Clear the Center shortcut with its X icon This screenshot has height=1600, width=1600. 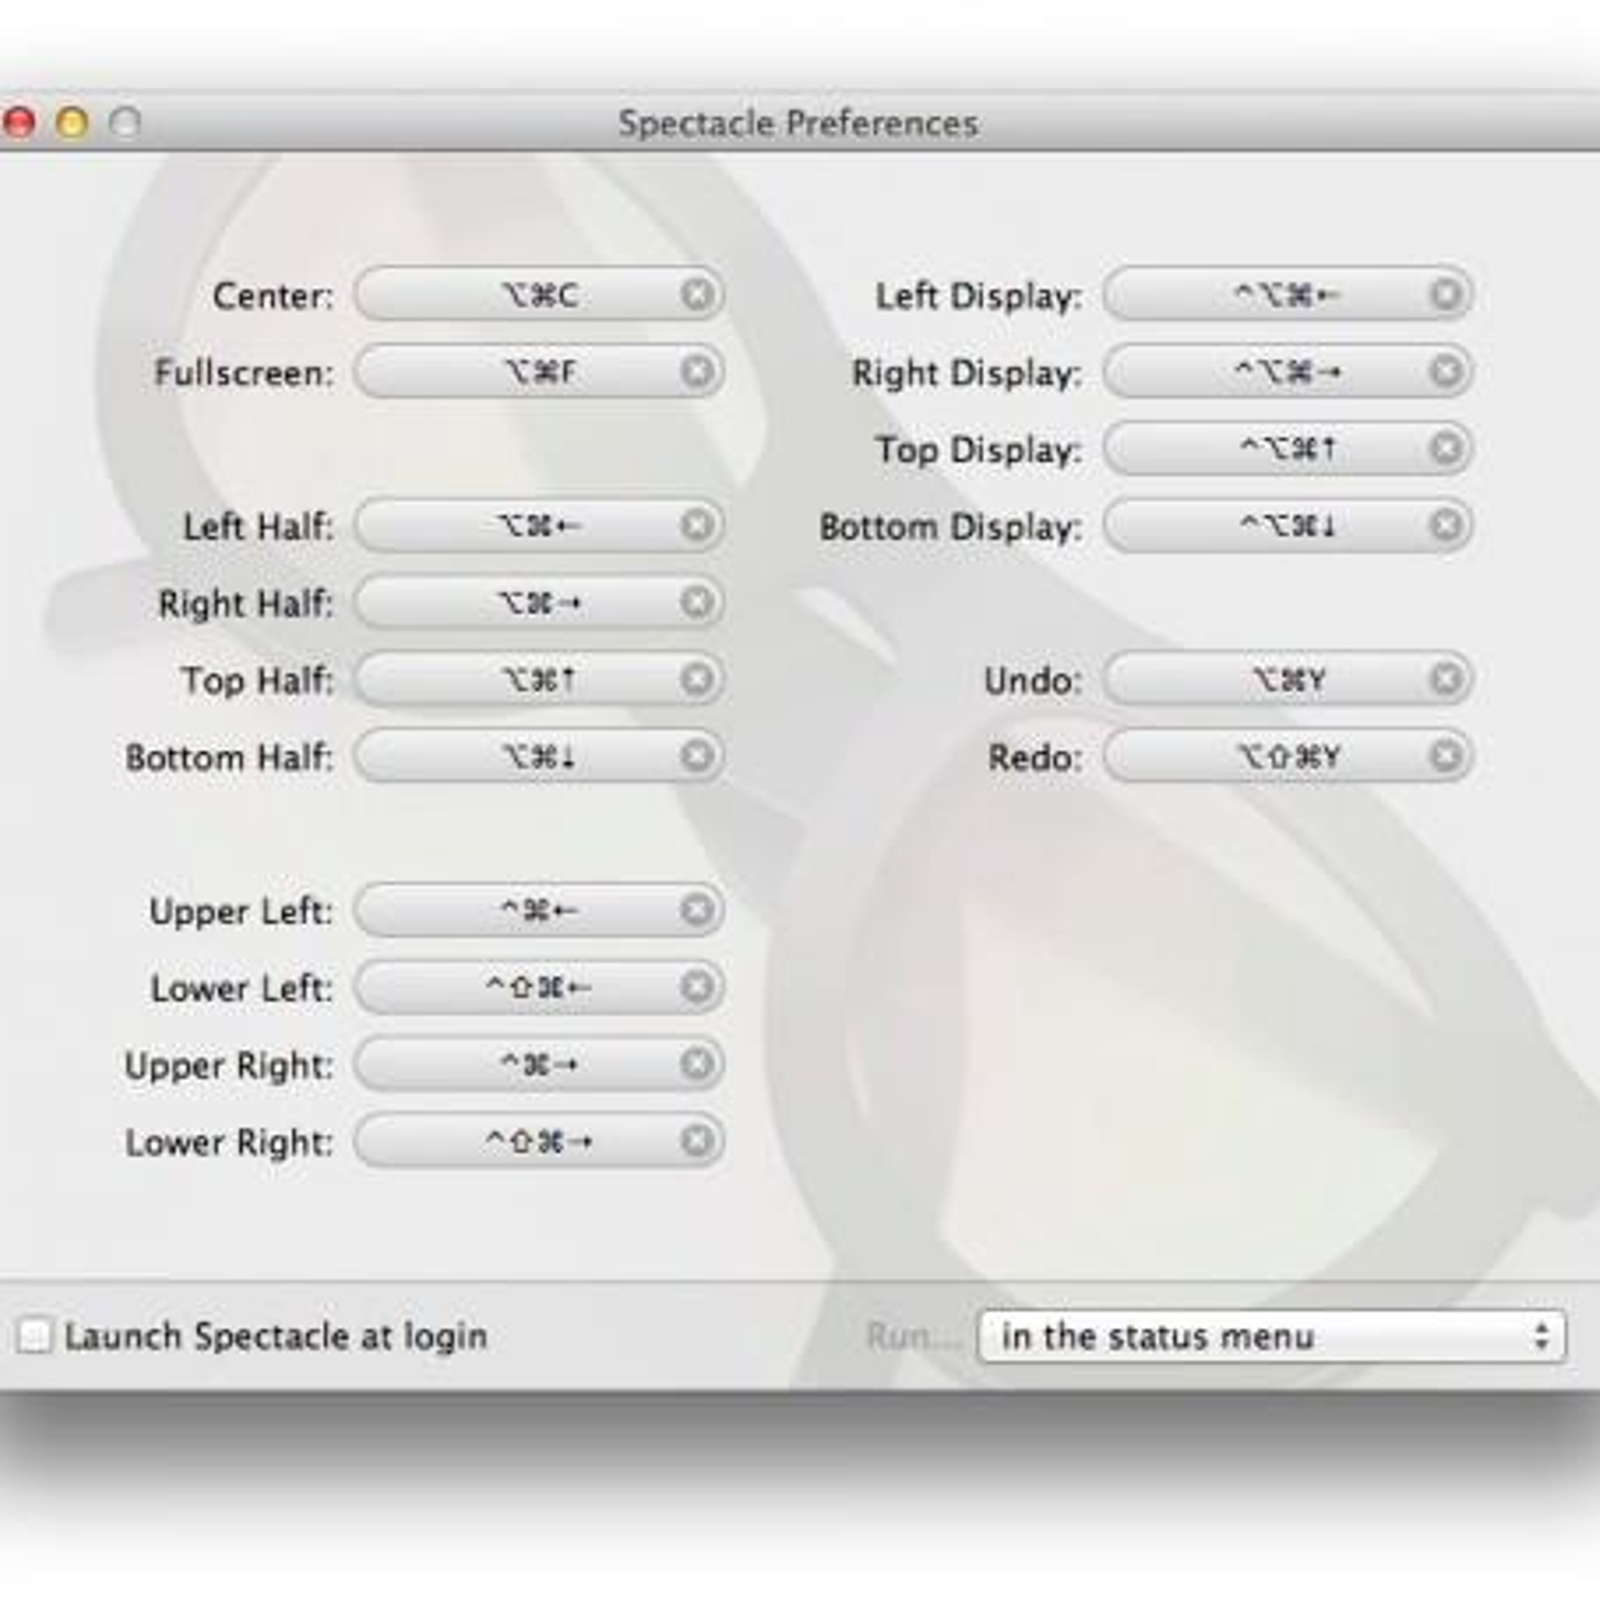(697, 294)
